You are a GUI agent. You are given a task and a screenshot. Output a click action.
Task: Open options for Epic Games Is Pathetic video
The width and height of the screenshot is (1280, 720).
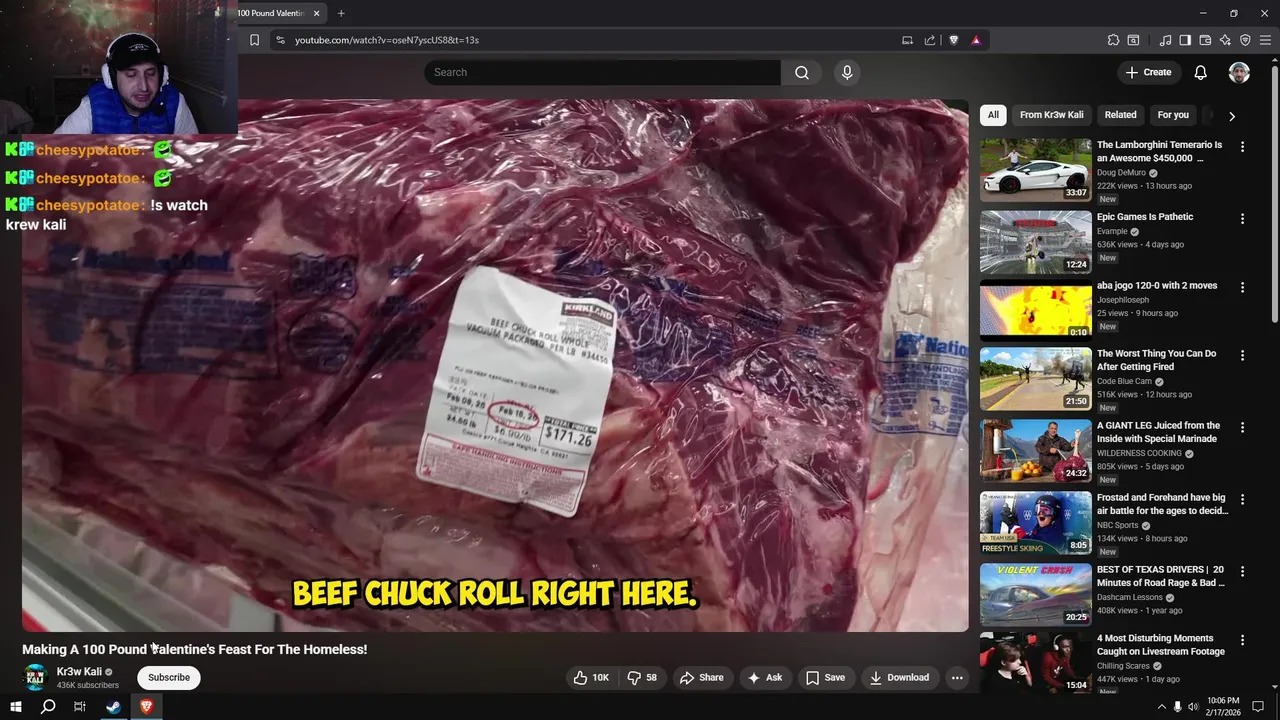click(x=1242, y=218)
